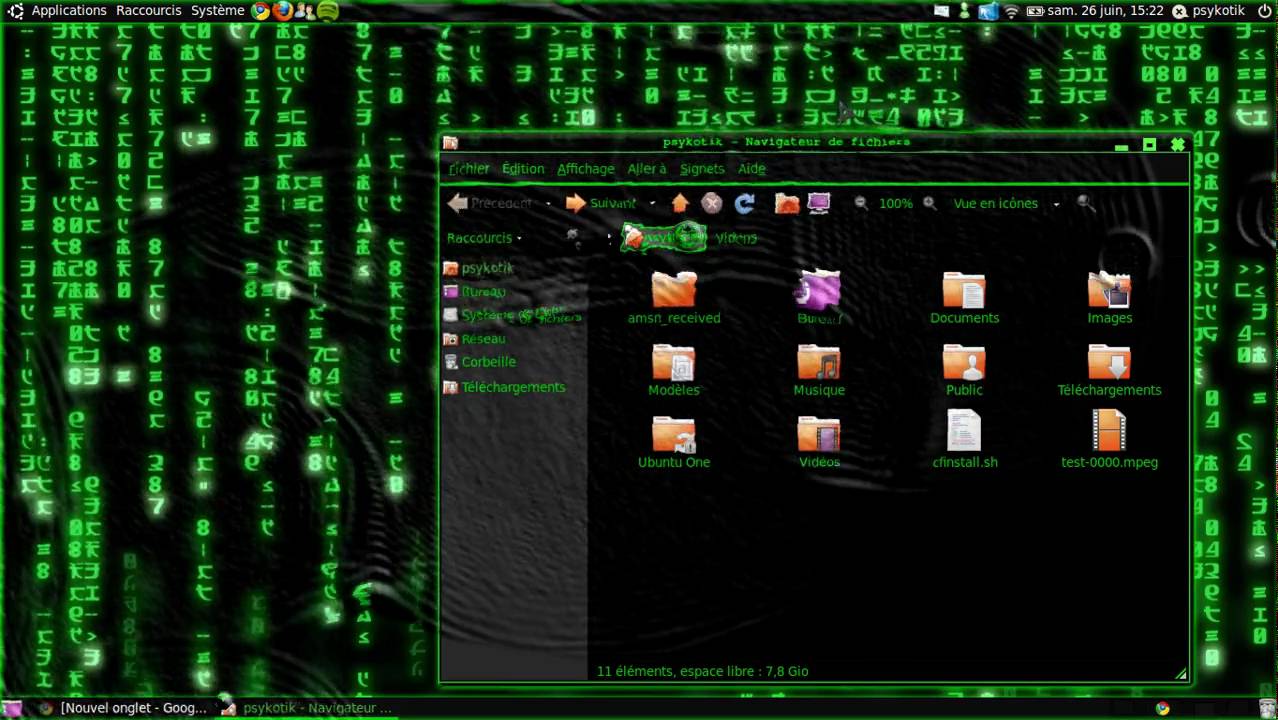Open psykotik in the sidebar
The width and height of the screenshot is (1278, 720).
click(x=478, y=268)
